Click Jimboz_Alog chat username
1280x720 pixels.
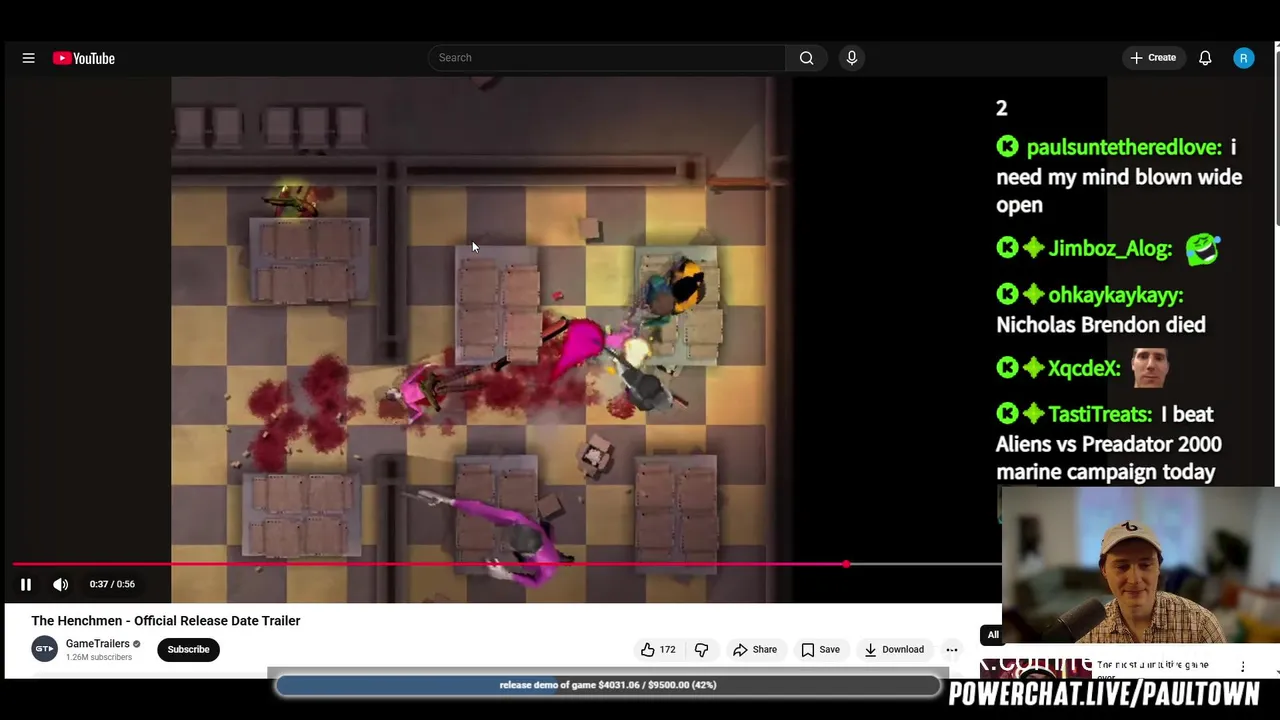click(x=1110, y=249)
